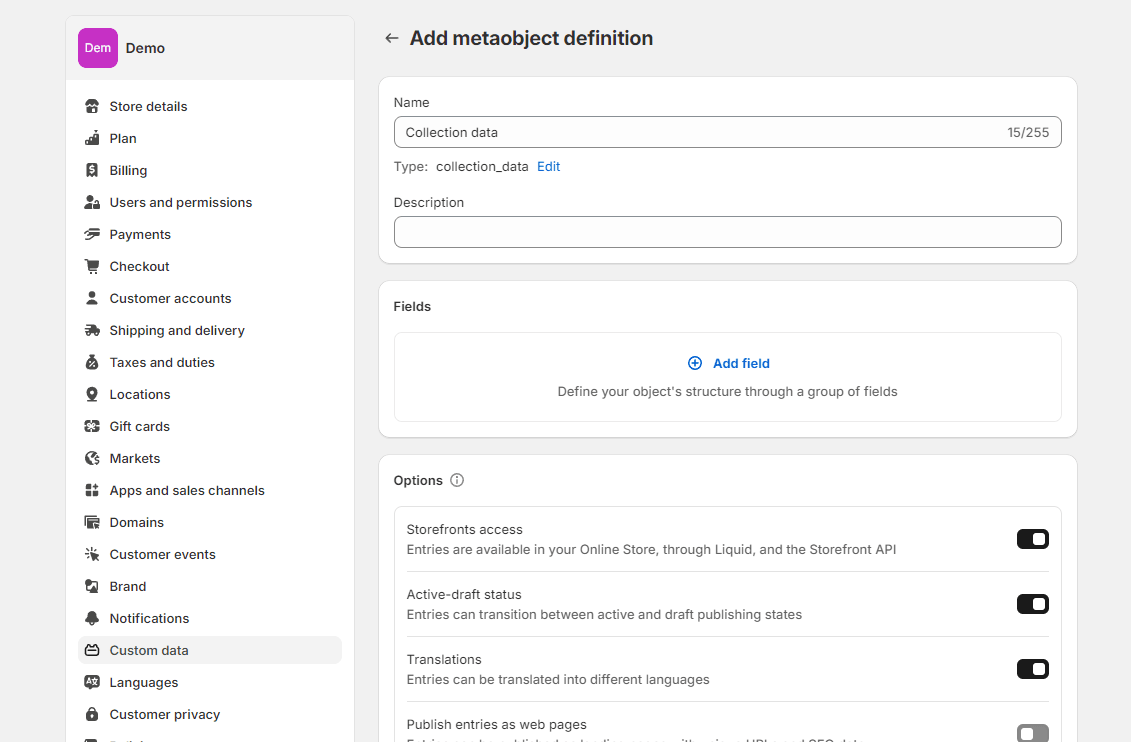Image resolution: width=1131 pixels, height=742 pixels.
Task: Click inside the Description field
Action: [728, 231]
